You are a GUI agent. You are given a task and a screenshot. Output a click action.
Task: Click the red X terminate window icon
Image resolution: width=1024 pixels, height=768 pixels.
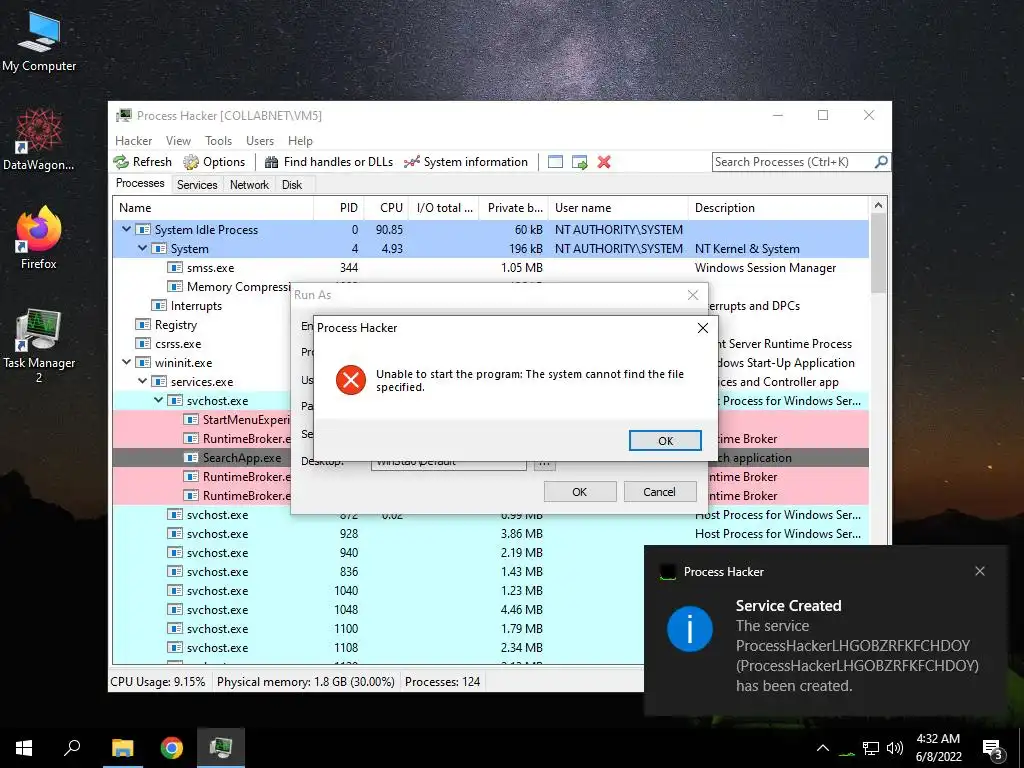coord(604,162)
